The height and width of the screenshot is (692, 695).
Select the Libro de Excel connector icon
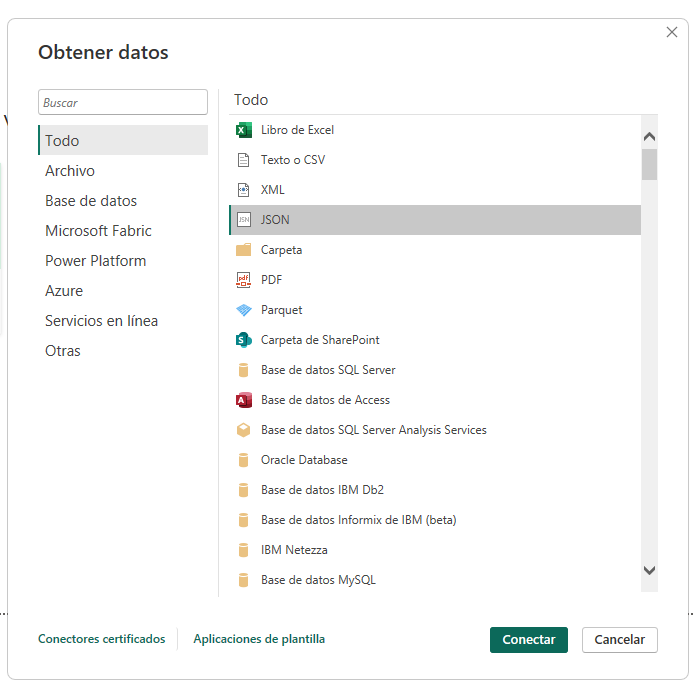coord(243,130)
